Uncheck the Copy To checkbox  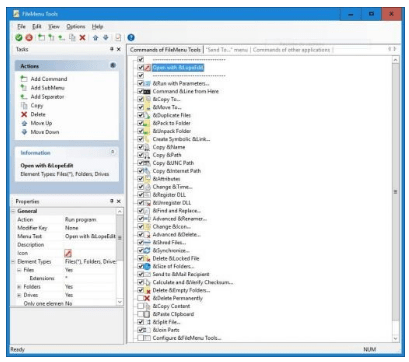[x=141, y=99]
